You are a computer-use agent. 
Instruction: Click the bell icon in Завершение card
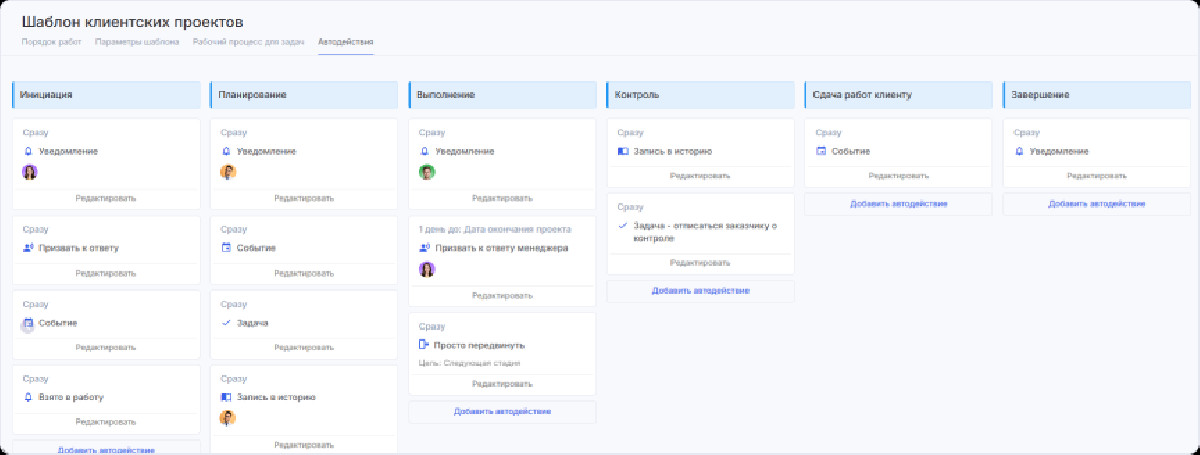point(1020,151)
